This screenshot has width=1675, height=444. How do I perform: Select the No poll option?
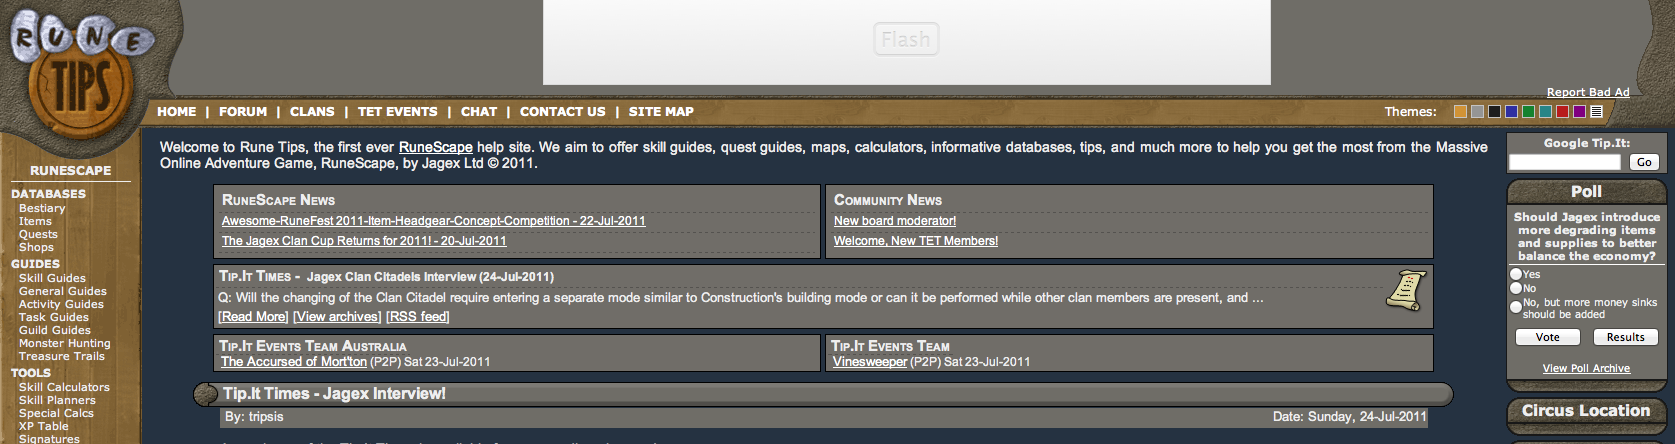point(1516,288)
